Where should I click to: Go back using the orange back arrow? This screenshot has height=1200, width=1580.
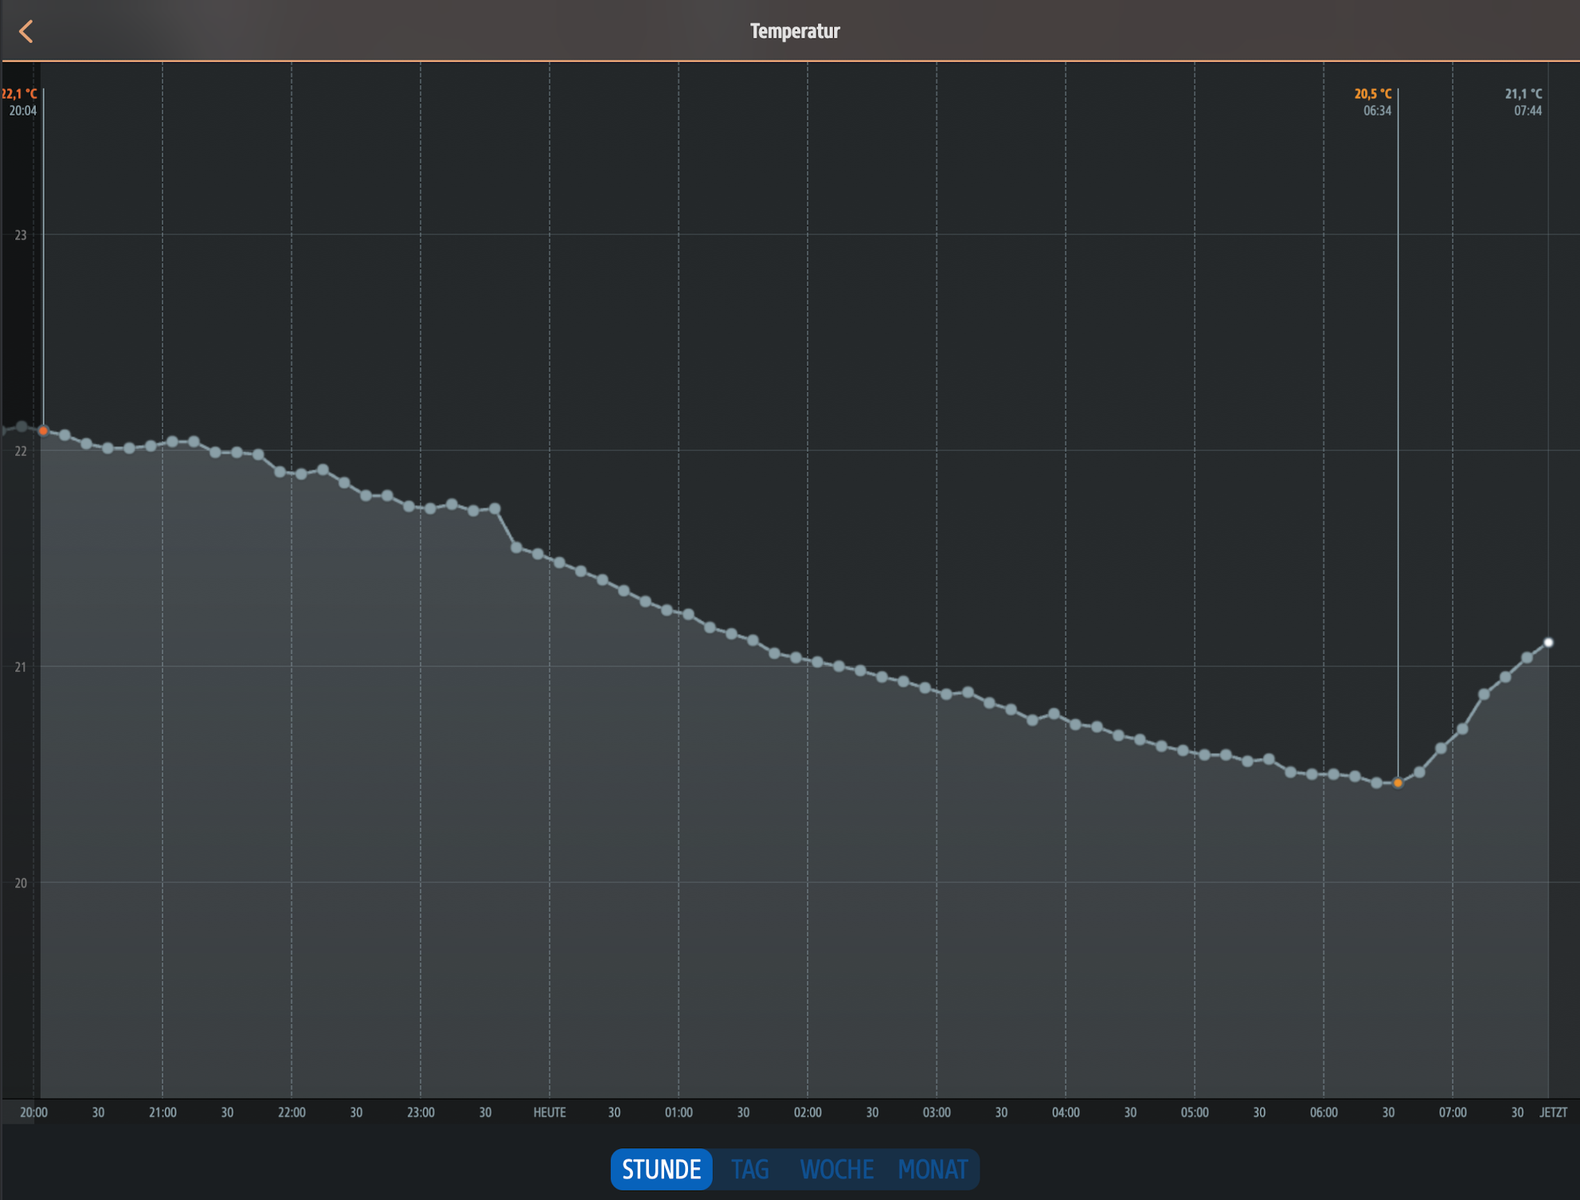coord(27,32)
